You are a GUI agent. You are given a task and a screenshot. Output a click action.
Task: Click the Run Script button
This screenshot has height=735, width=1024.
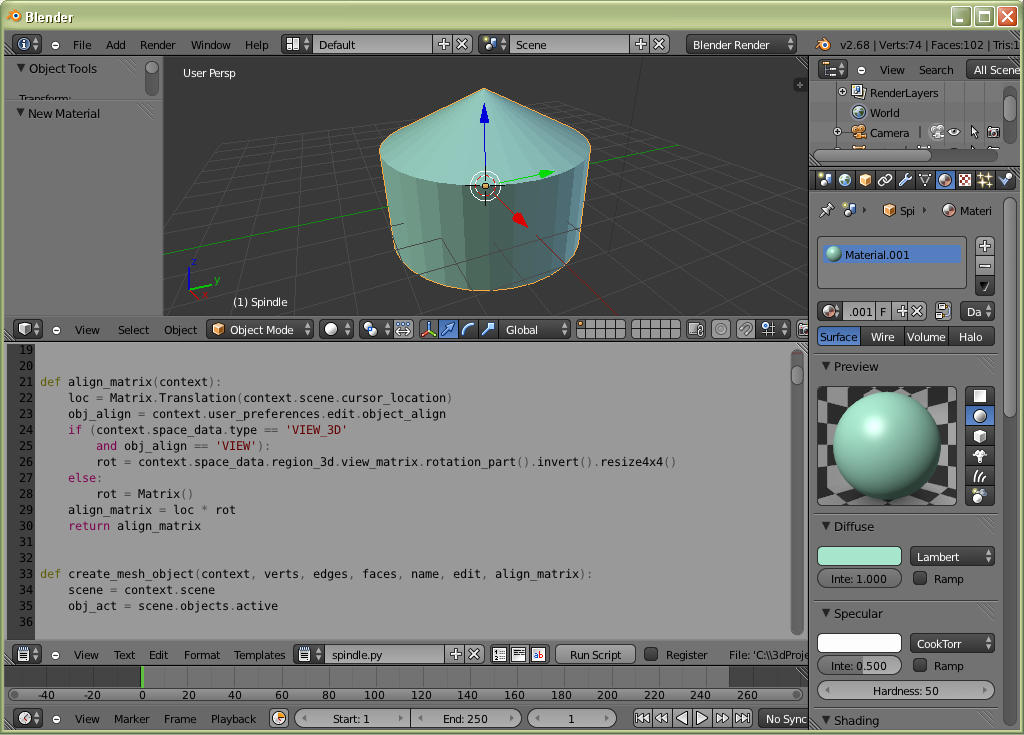tap(595, 655)
